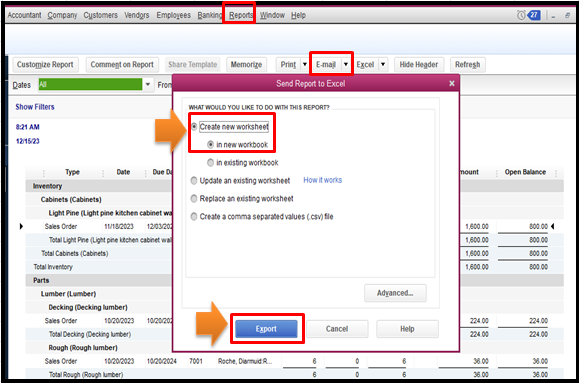579x383 pixels.
Task: Open the Dates range dropdown
Action: pyautogui.click(x=148, y=85)
